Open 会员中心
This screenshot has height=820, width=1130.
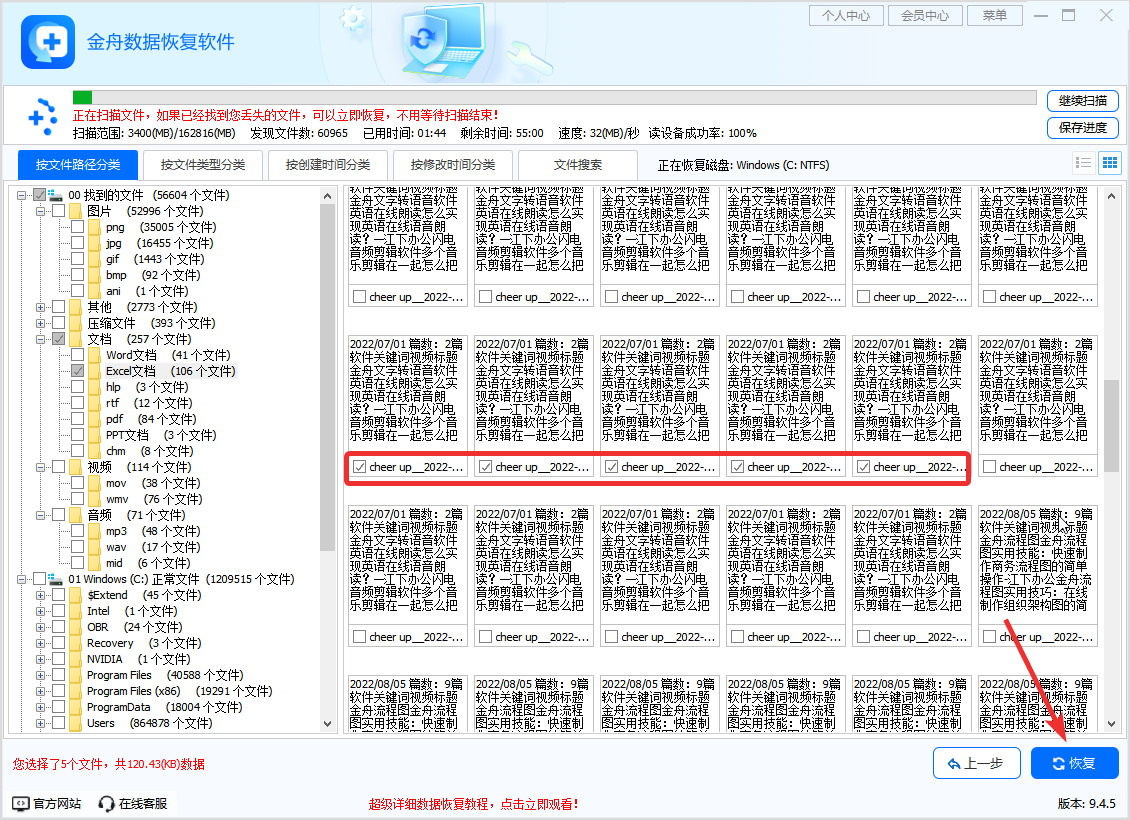(x=925, y=15)
